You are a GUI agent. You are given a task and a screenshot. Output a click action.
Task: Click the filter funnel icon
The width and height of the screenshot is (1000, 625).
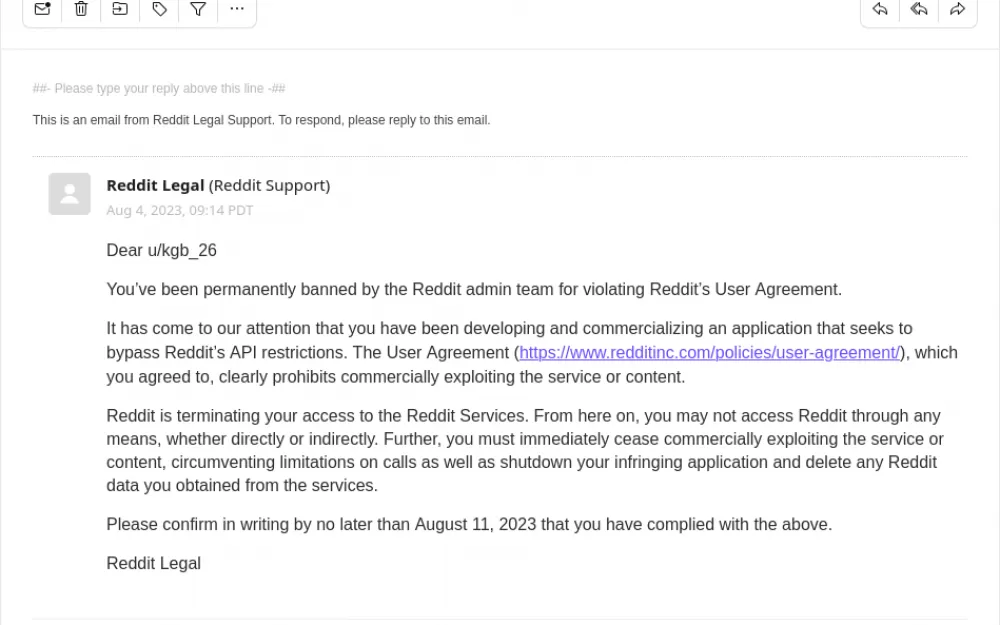click(x=198, y=9)
